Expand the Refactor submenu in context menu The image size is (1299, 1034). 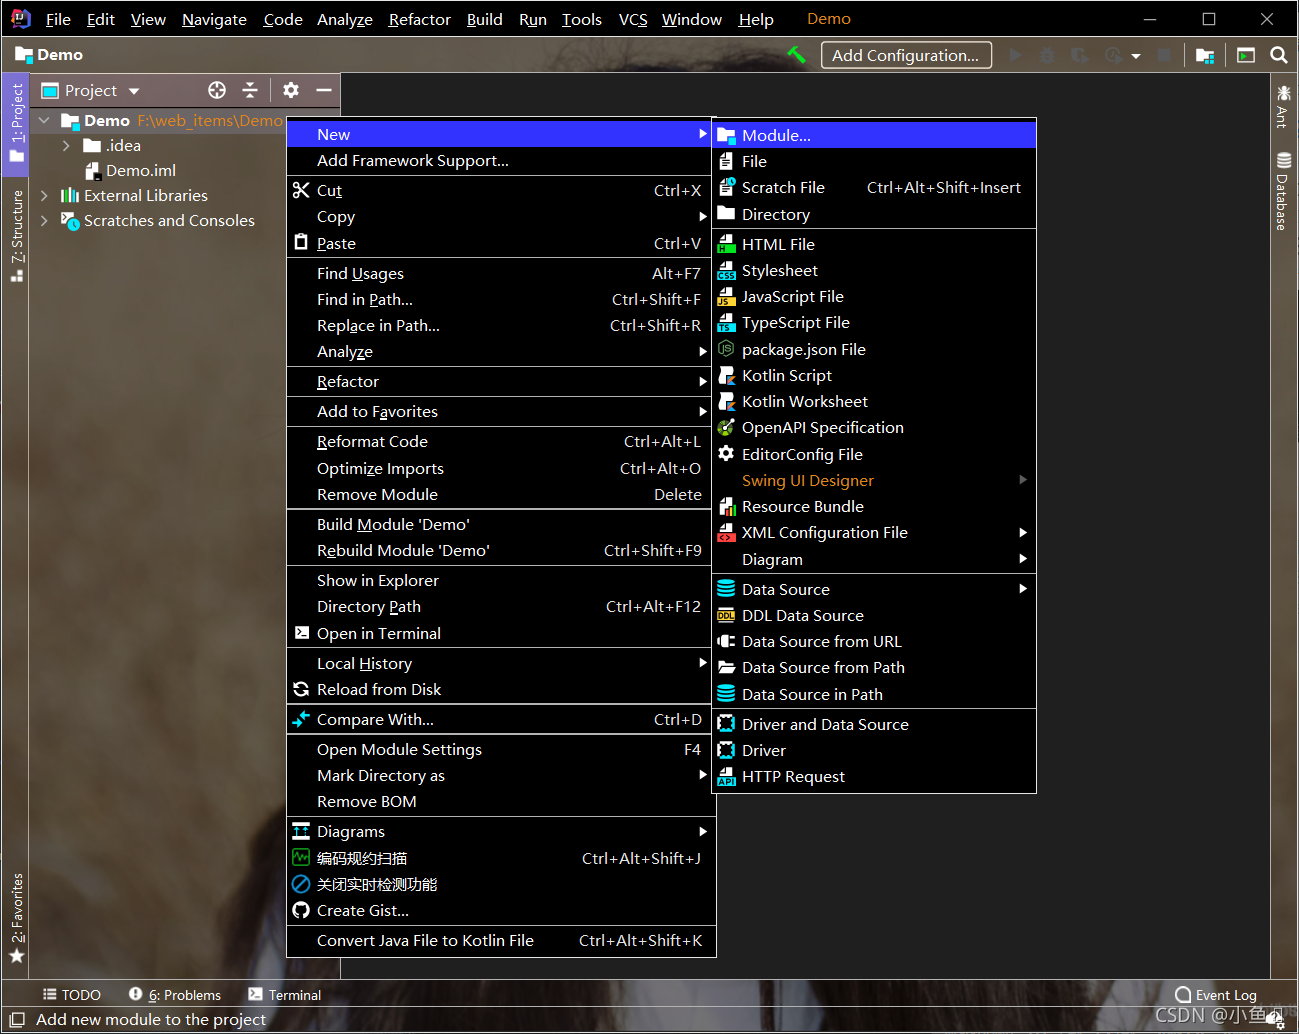(x=499, y=381)
